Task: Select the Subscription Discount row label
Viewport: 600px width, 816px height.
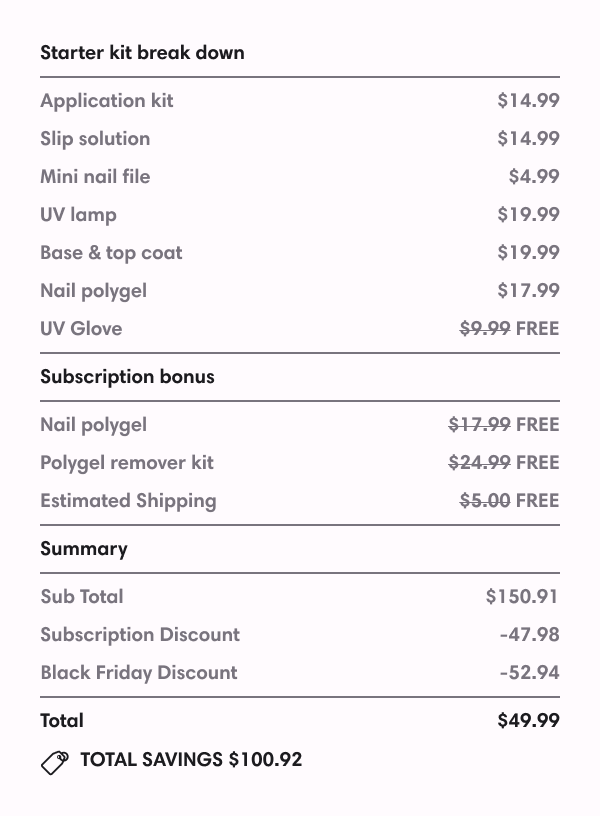Action: 140,635
